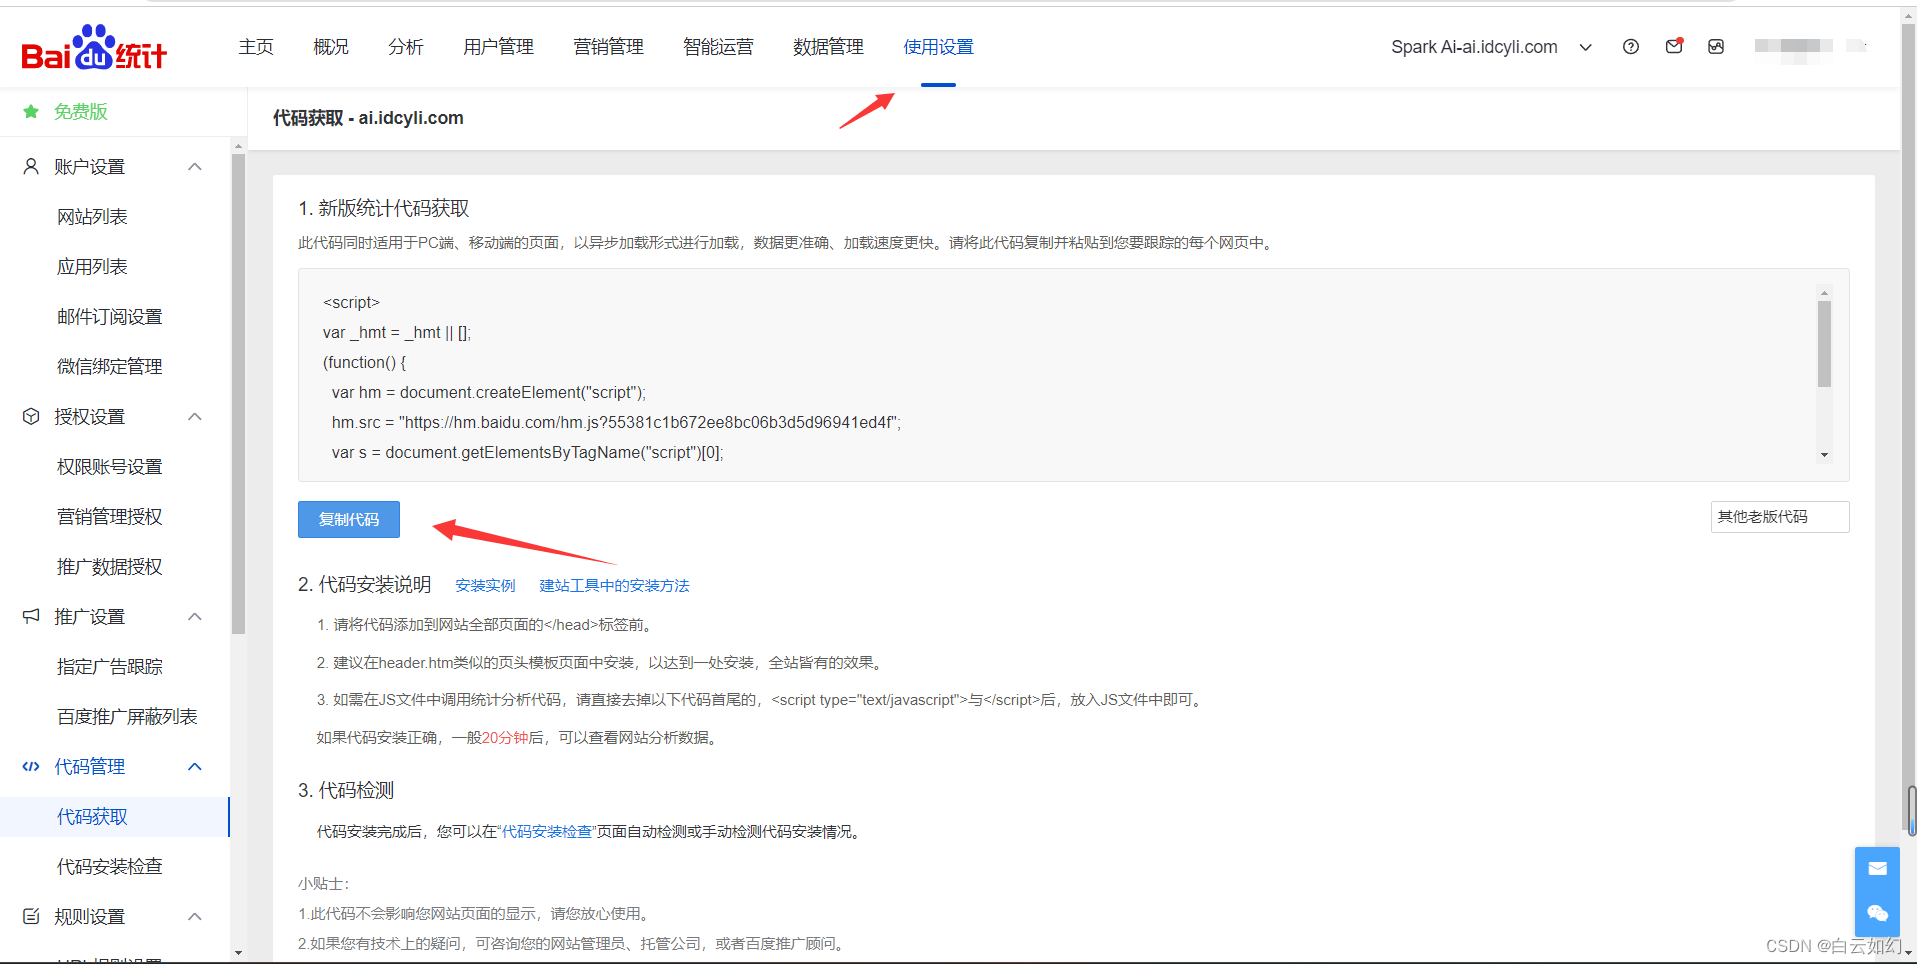Click the green star free version icon
Screen dimensions: 1917x964
tap(31, 112)
